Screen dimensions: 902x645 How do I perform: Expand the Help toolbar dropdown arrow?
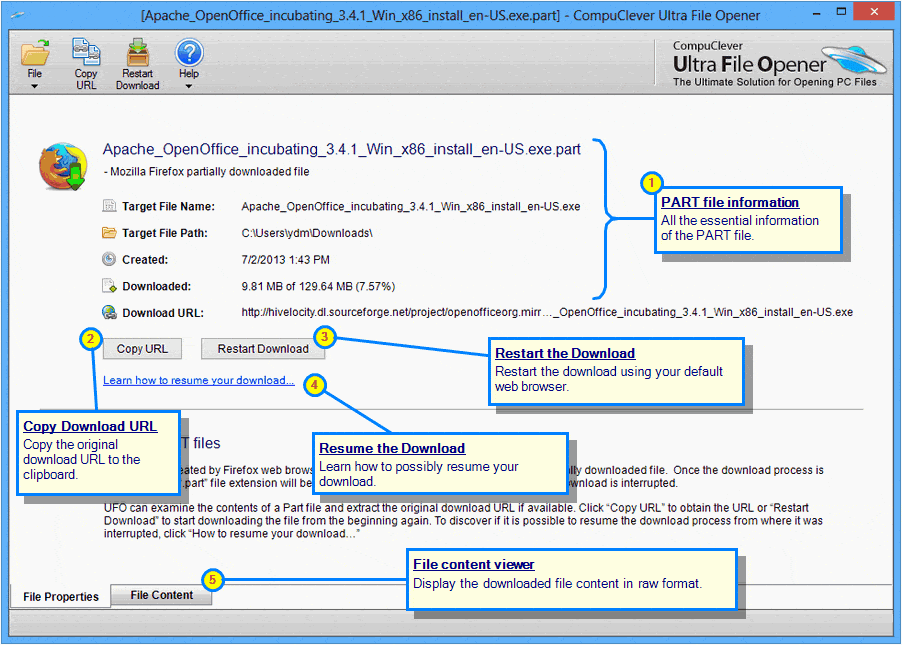pyautogui.click(x=188, y=85)
